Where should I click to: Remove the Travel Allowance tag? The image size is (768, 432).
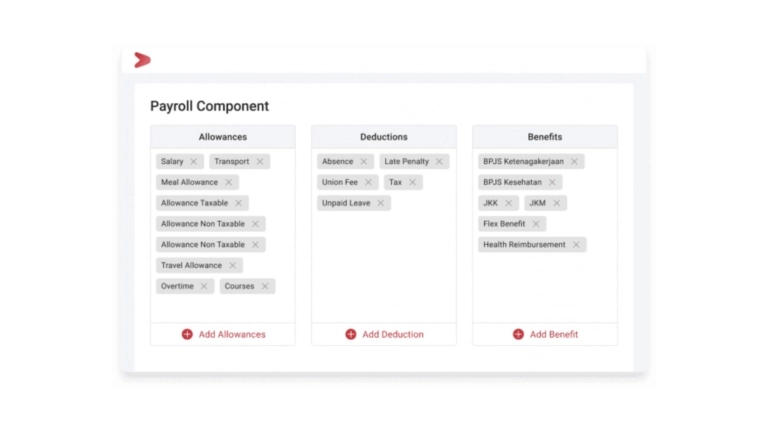click(x=233, y=265)
